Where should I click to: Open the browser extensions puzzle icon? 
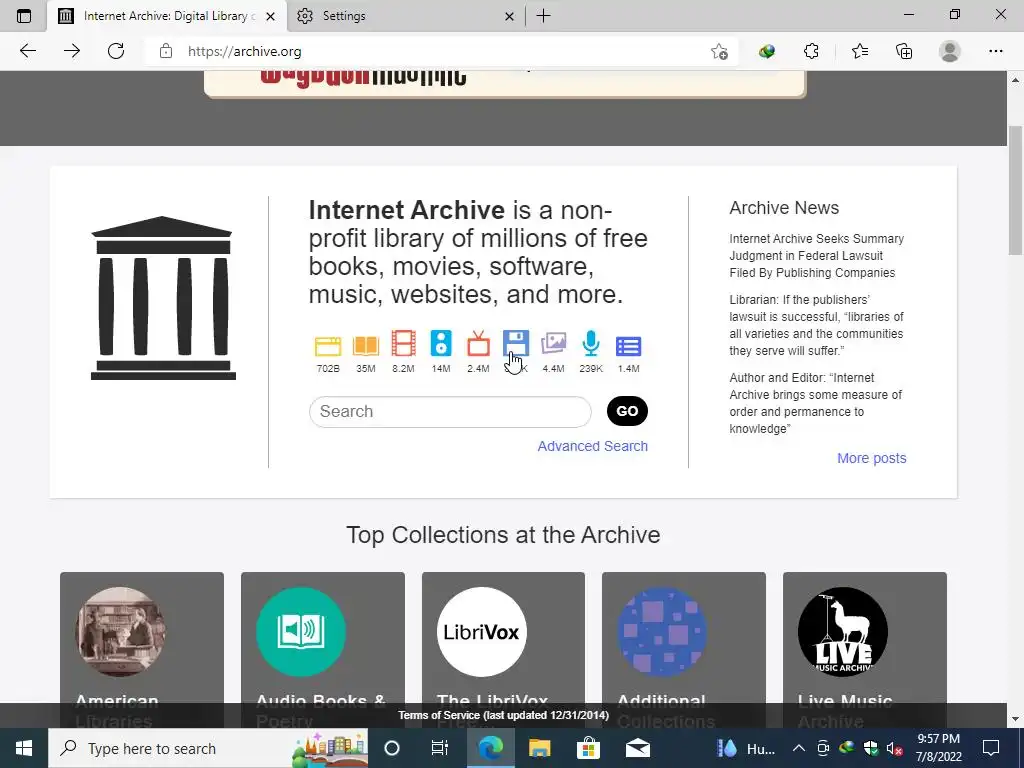pyautogui.click(x=811, y=51)
